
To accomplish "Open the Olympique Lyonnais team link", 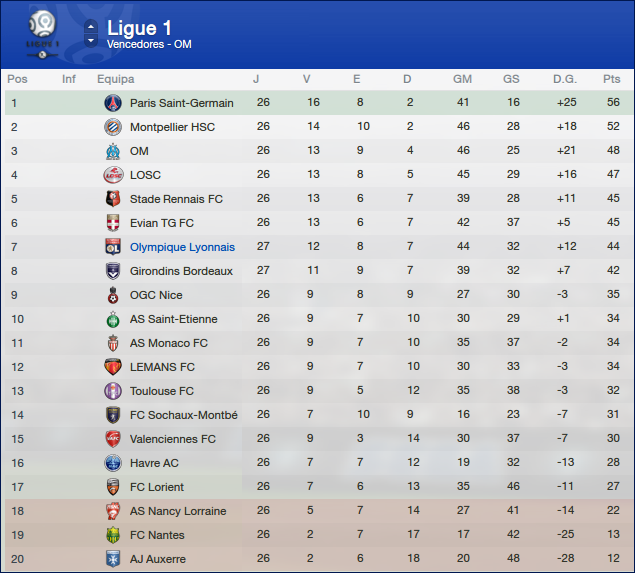I will click(x=182, y=247).
